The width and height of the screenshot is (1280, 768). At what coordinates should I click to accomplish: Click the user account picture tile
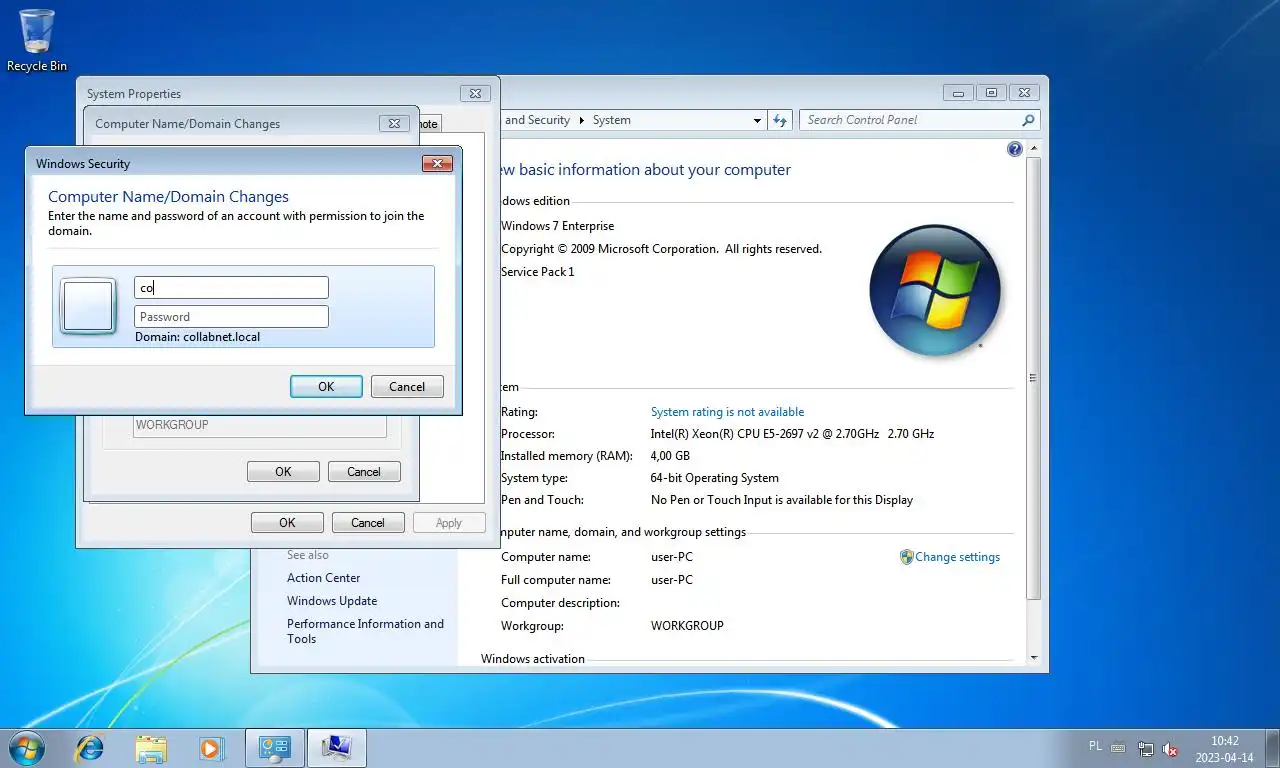point(88,306)
